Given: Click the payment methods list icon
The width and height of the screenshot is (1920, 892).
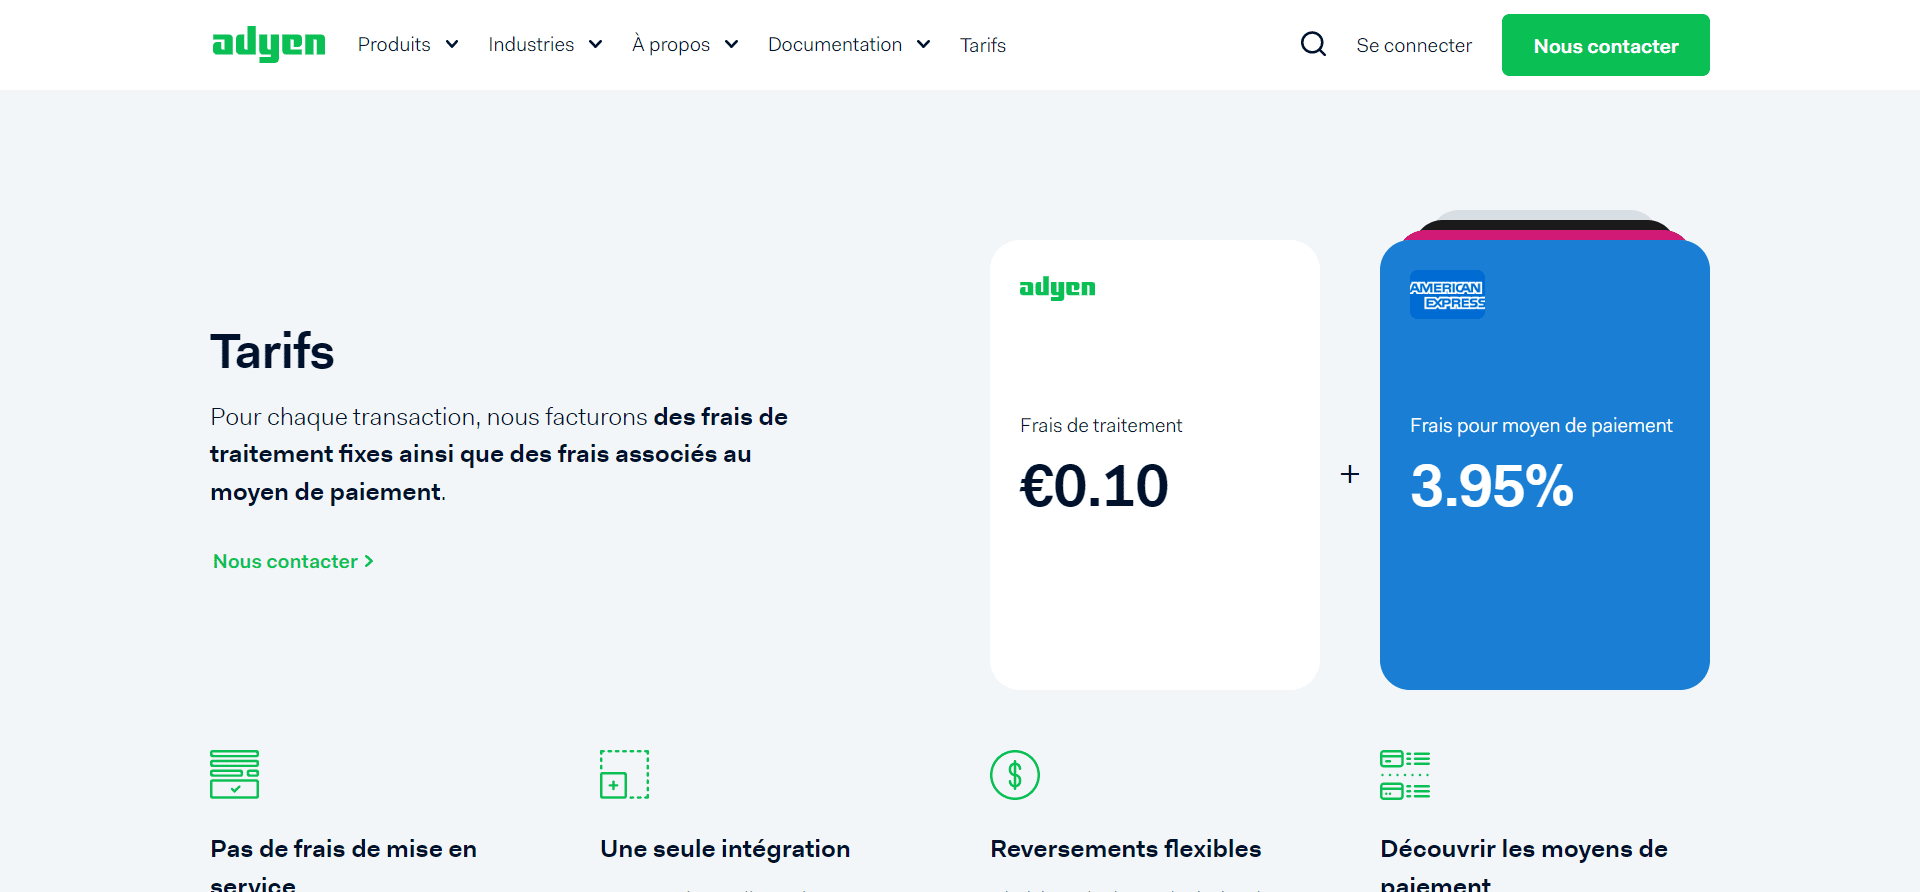Looking at the screenshot, I should coord(1404,775).
